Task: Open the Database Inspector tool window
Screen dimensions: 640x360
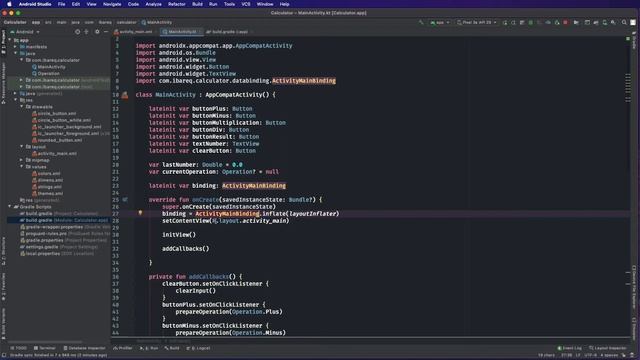Action: pos(84,348)
